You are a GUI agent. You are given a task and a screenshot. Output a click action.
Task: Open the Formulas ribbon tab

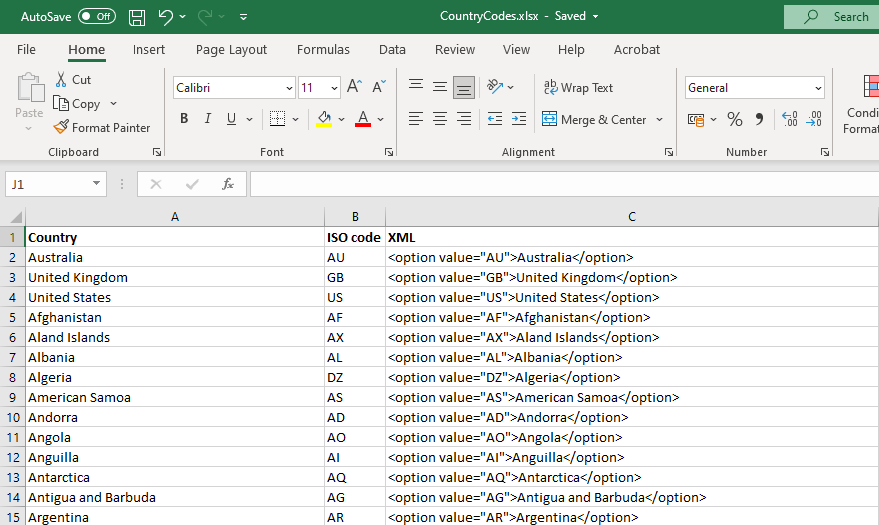click(x=323, y=50)
